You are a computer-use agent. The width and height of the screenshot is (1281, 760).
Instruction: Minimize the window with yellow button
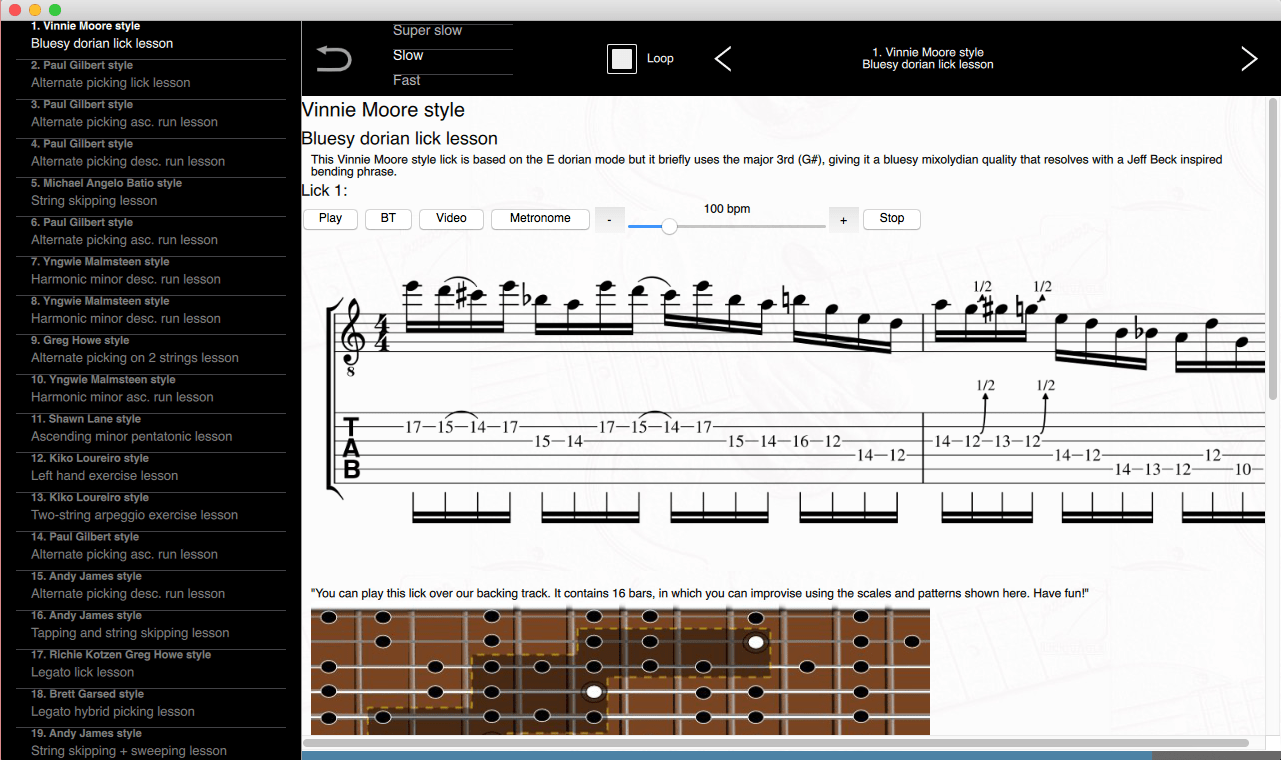[35, 9]
